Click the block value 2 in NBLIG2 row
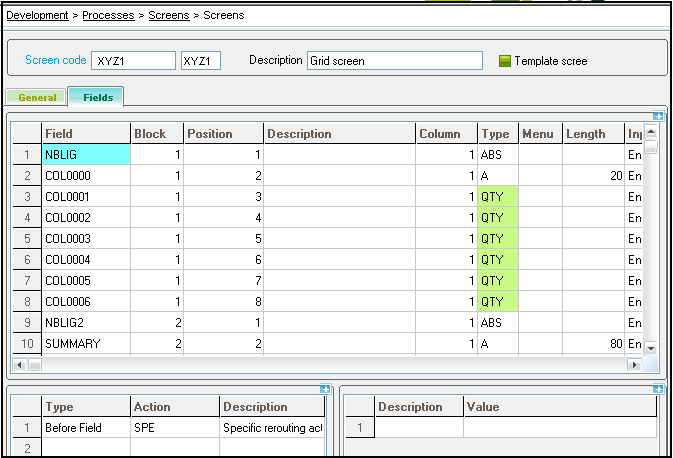This screenshot has height=458, width=673. 157,323
